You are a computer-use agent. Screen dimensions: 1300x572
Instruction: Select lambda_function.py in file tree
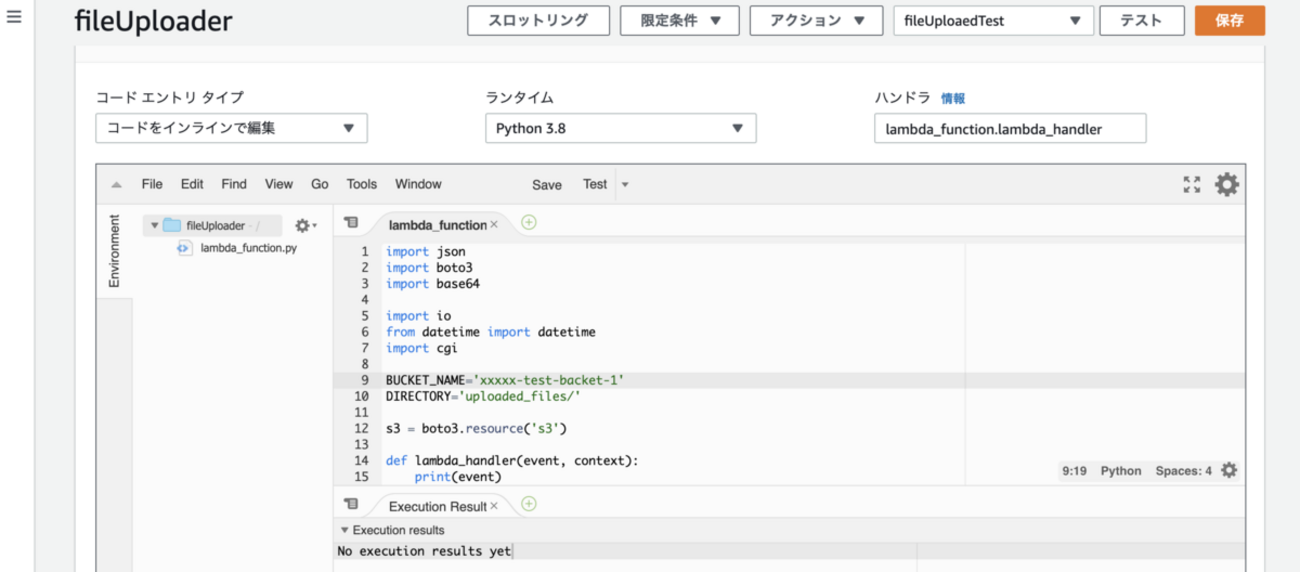click(x=248, y=247)
